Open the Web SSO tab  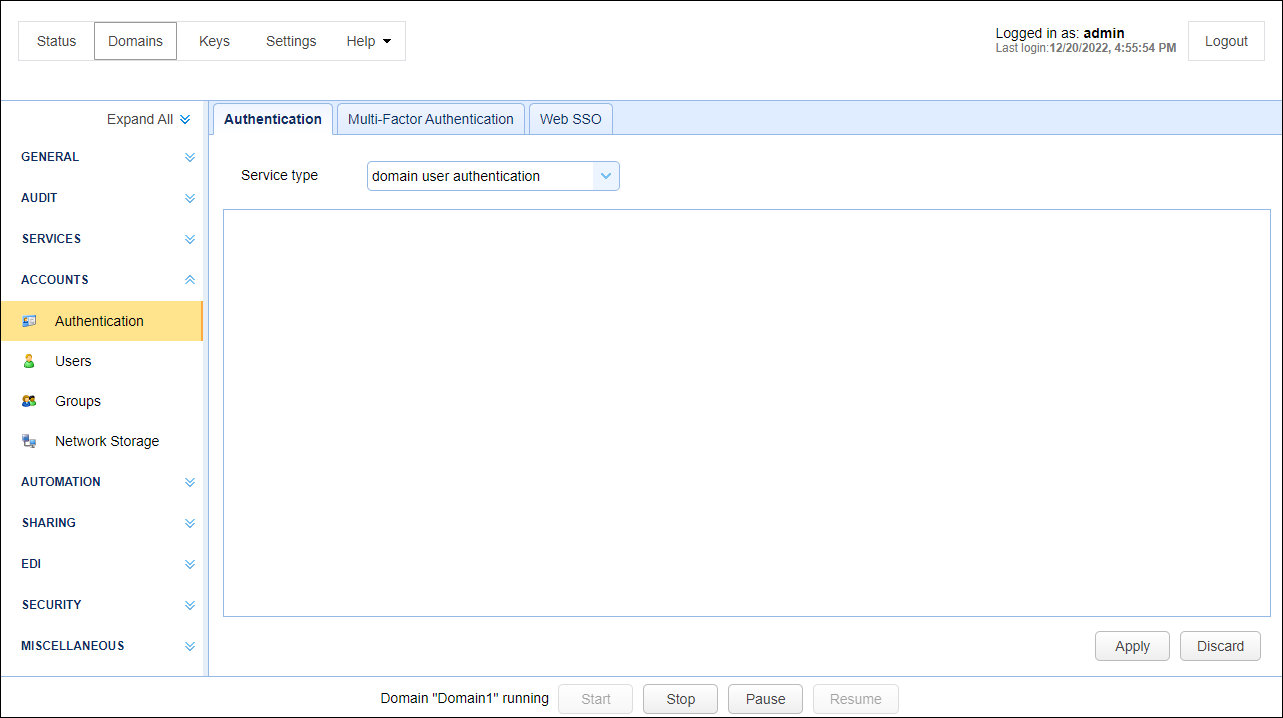point(570,119)
